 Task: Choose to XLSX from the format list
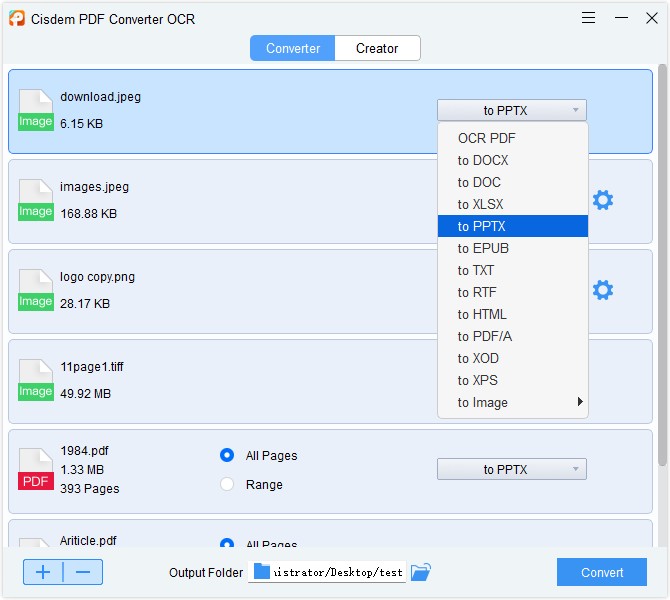pyautogui.click(x=513, y=204)
